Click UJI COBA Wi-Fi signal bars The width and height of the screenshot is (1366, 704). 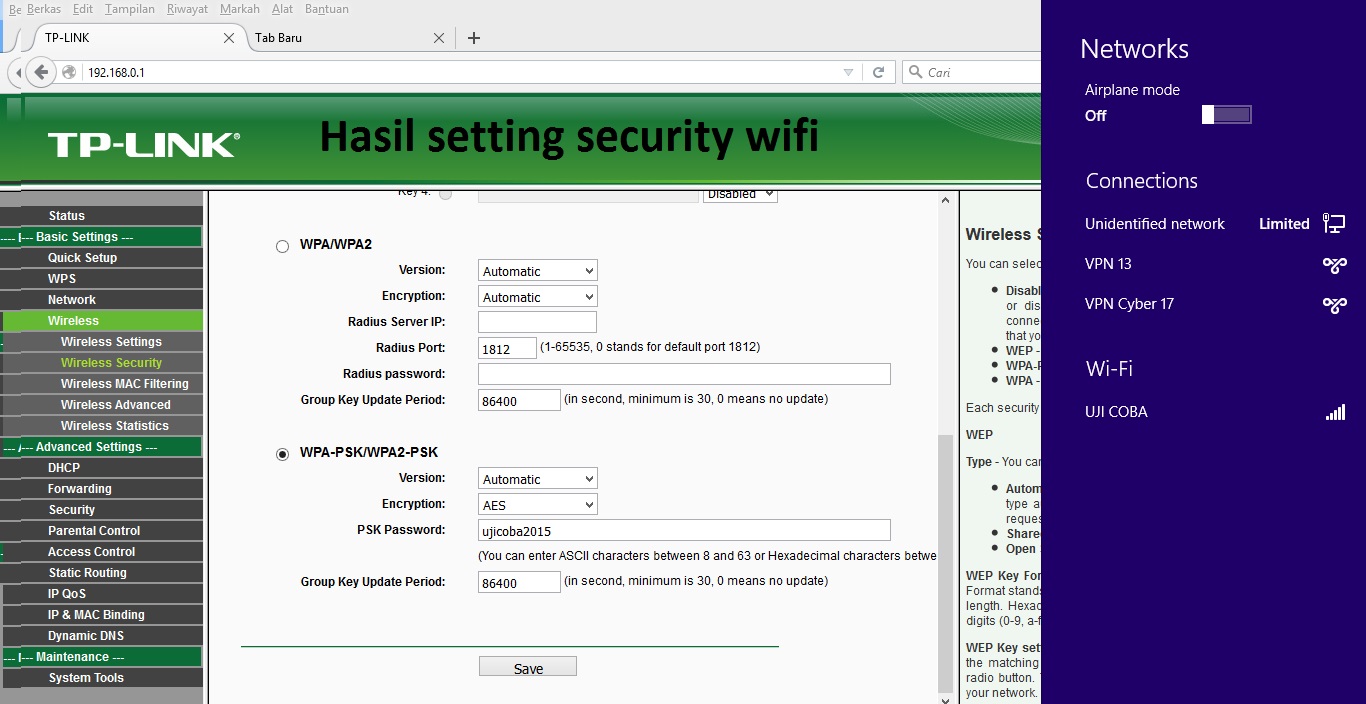1335,412
